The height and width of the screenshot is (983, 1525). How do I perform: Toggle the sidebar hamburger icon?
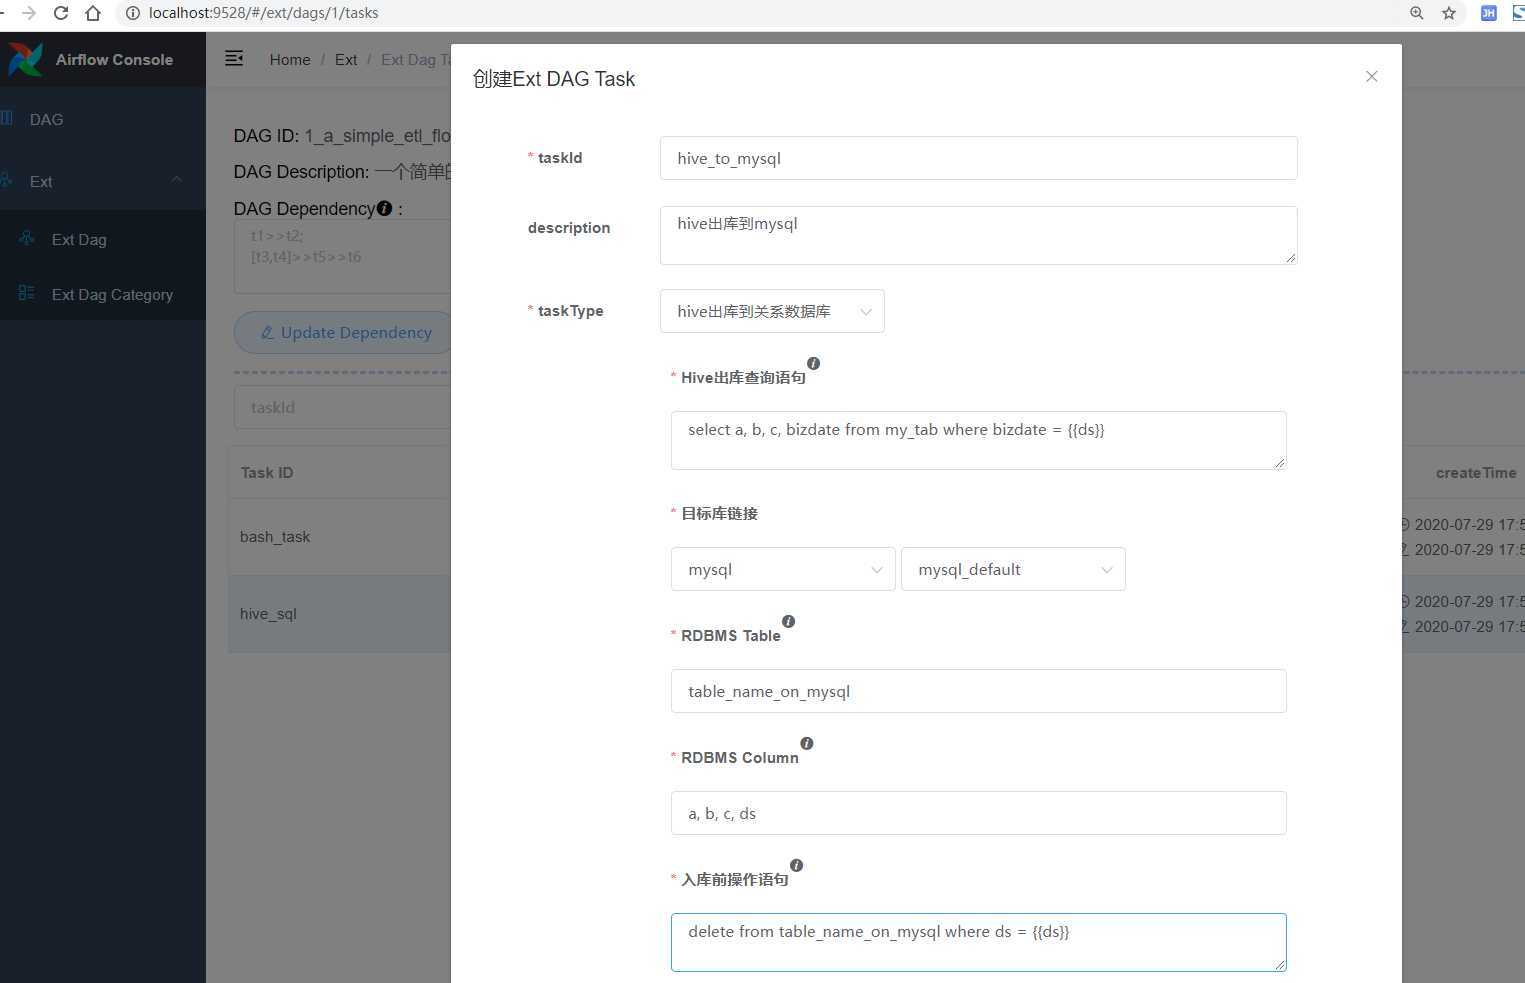click(234, 58)
